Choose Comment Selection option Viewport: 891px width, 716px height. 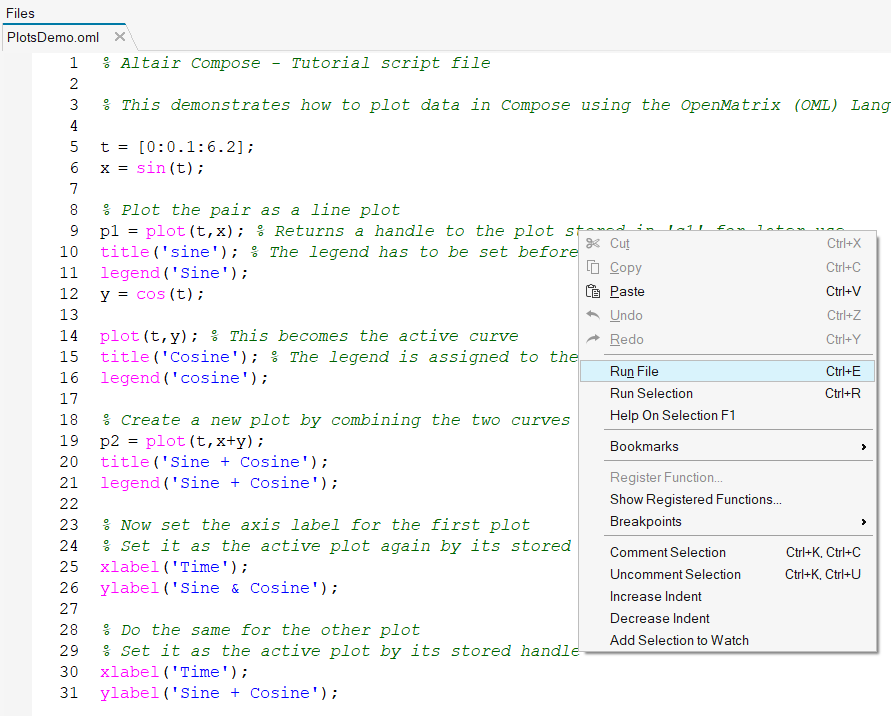coord(667,552)
